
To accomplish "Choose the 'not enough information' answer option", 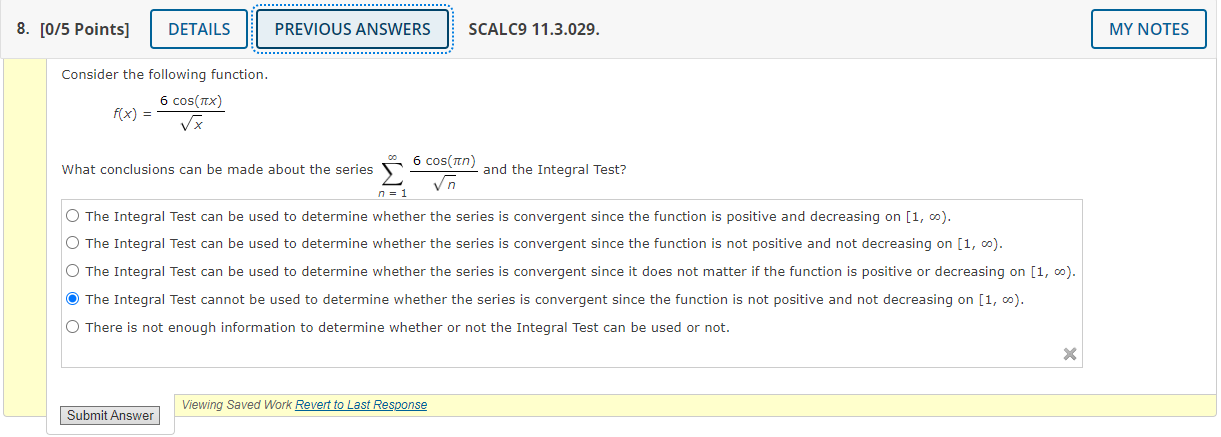I will click(x=72, y=327).
